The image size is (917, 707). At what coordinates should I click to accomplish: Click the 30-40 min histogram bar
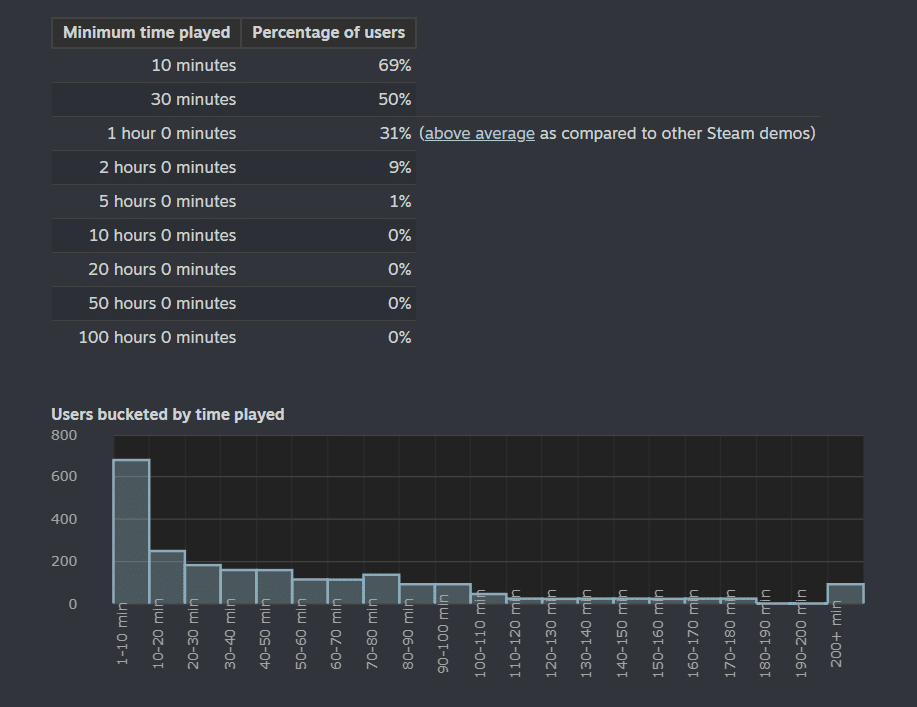pyautogui.click(x=239, y=587)
